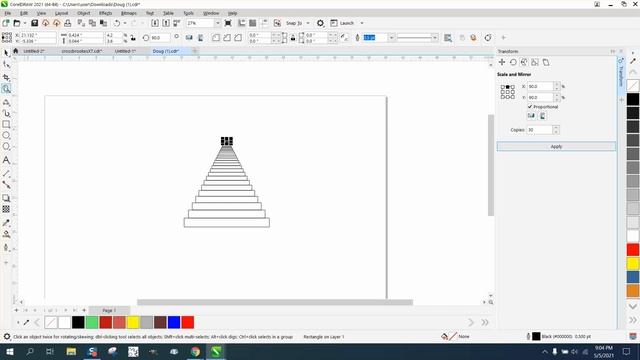This screenshot has height=360, width=640.
Task: Select the bottom-right anchor point
Action: (513, 97)
